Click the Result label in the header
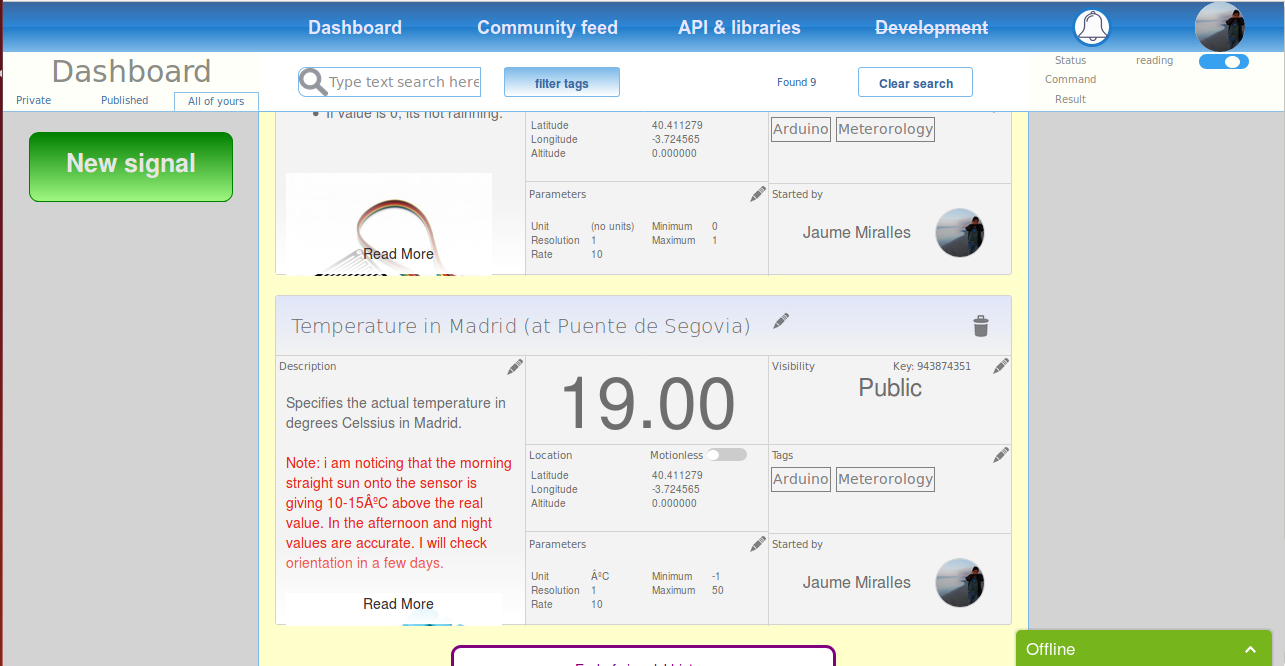Screen dimensions: 1285x666 (x=1070, y=99)
